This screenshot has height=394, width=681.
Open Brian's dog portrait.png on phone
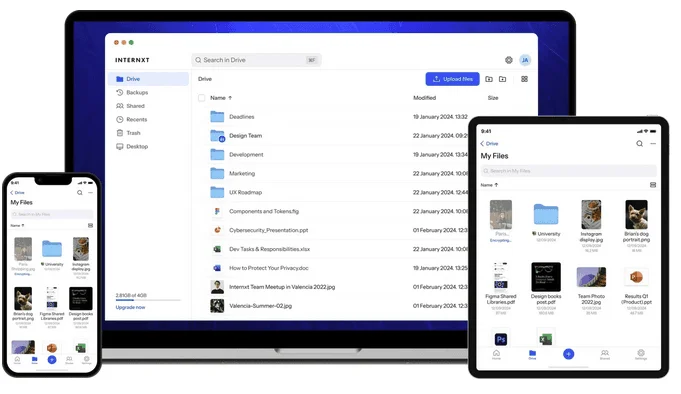click(23, 307)
